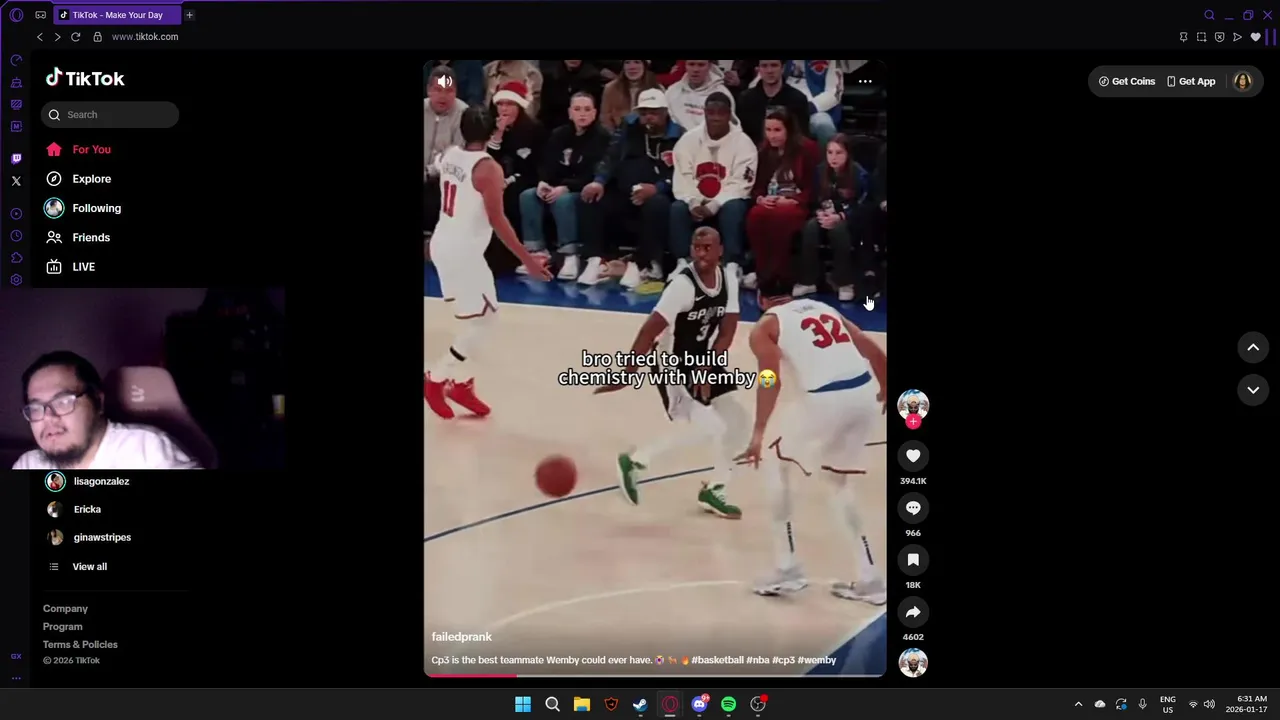Screen dimensions: 1280x720
Task: Expand the Company footer section
Action: pyautogui.click(x=65, y=608)
